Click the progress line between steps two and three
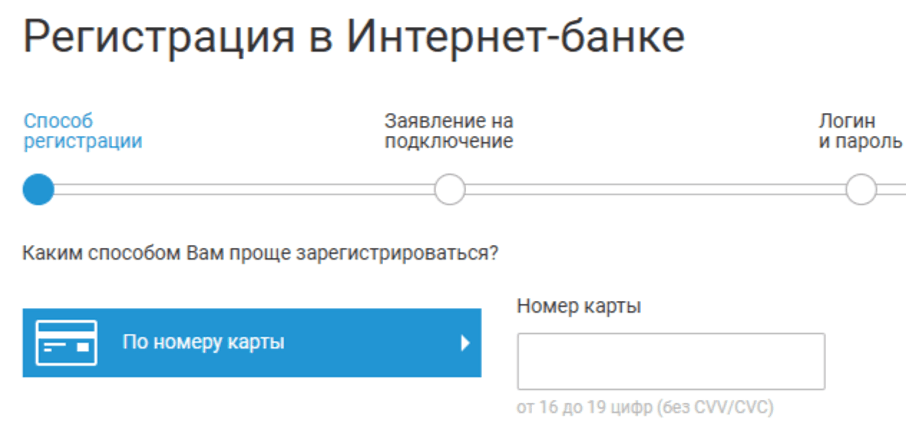The width and height of the screenshot is (906, 437). (655, 189)
